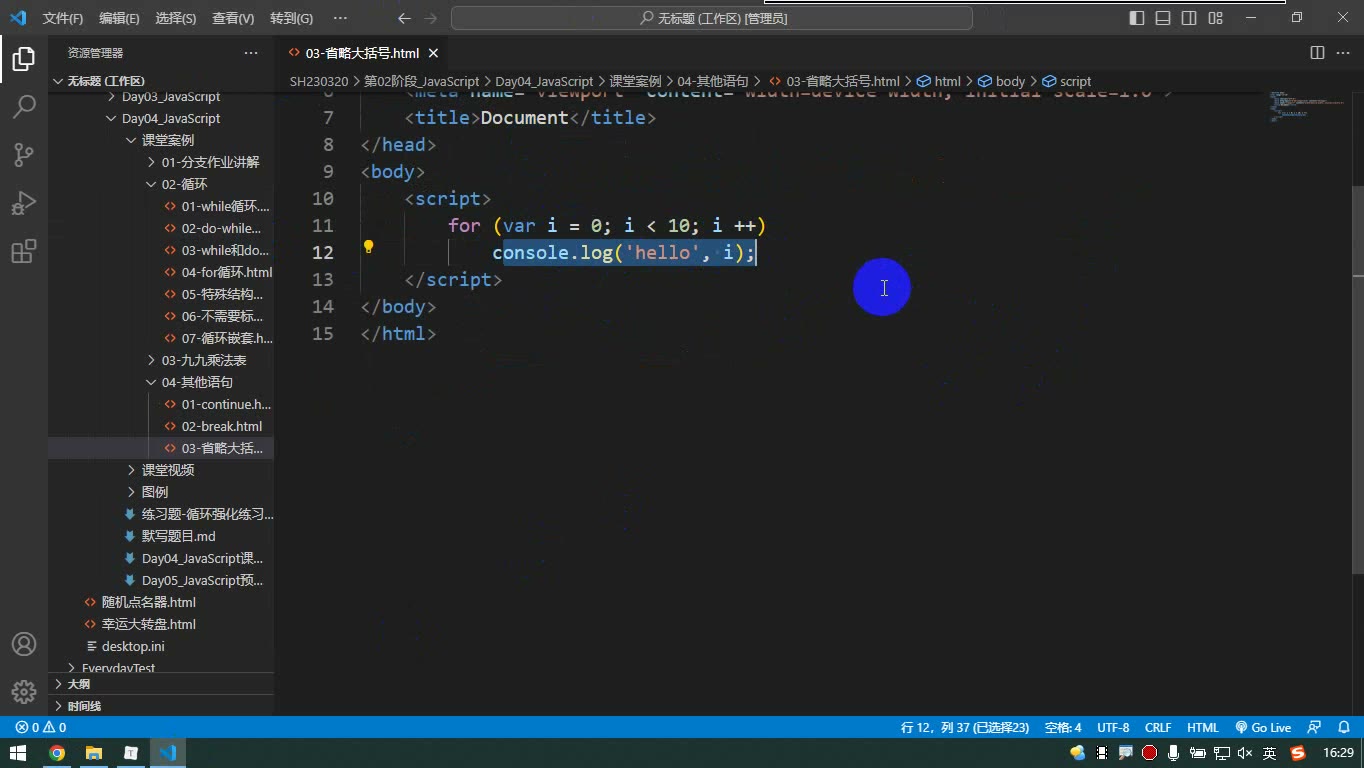This screenshot has width=1364, height=768.
Task: Open 02-break.html file in explorer
Action: click(161, 426)
